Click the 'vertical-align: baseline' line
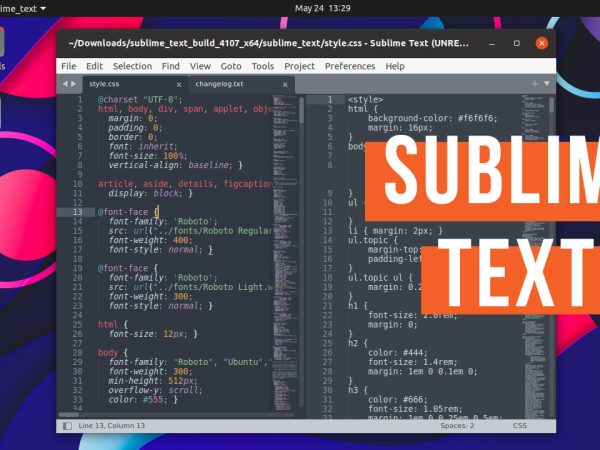The width and height of the screenshot is (600, 450). point(175,165)
